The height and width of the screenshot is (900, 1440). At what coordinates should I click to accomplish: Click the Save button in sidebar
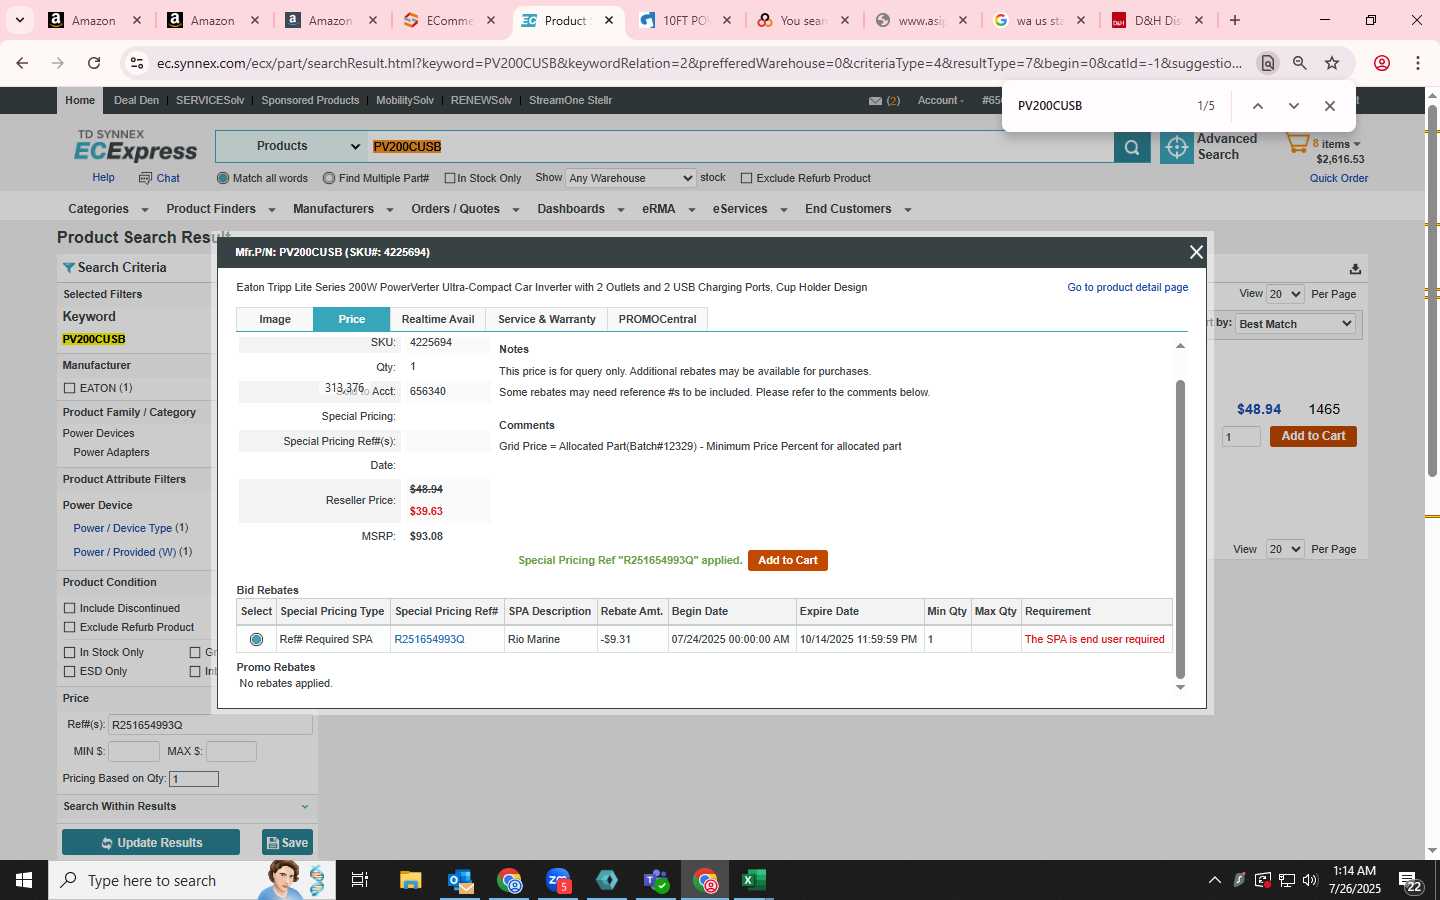coord(287,842)
